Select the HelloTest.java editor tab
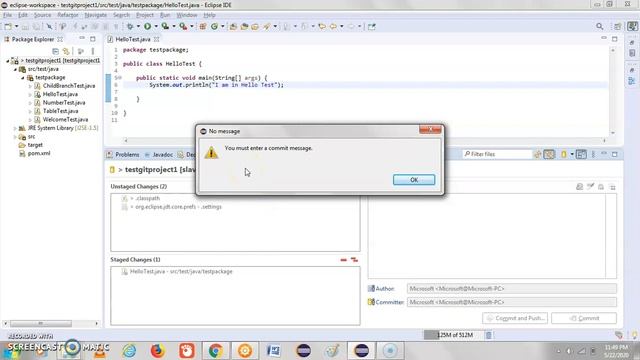Viewport: 640px width, 360px height. click(x=133, y=39)
